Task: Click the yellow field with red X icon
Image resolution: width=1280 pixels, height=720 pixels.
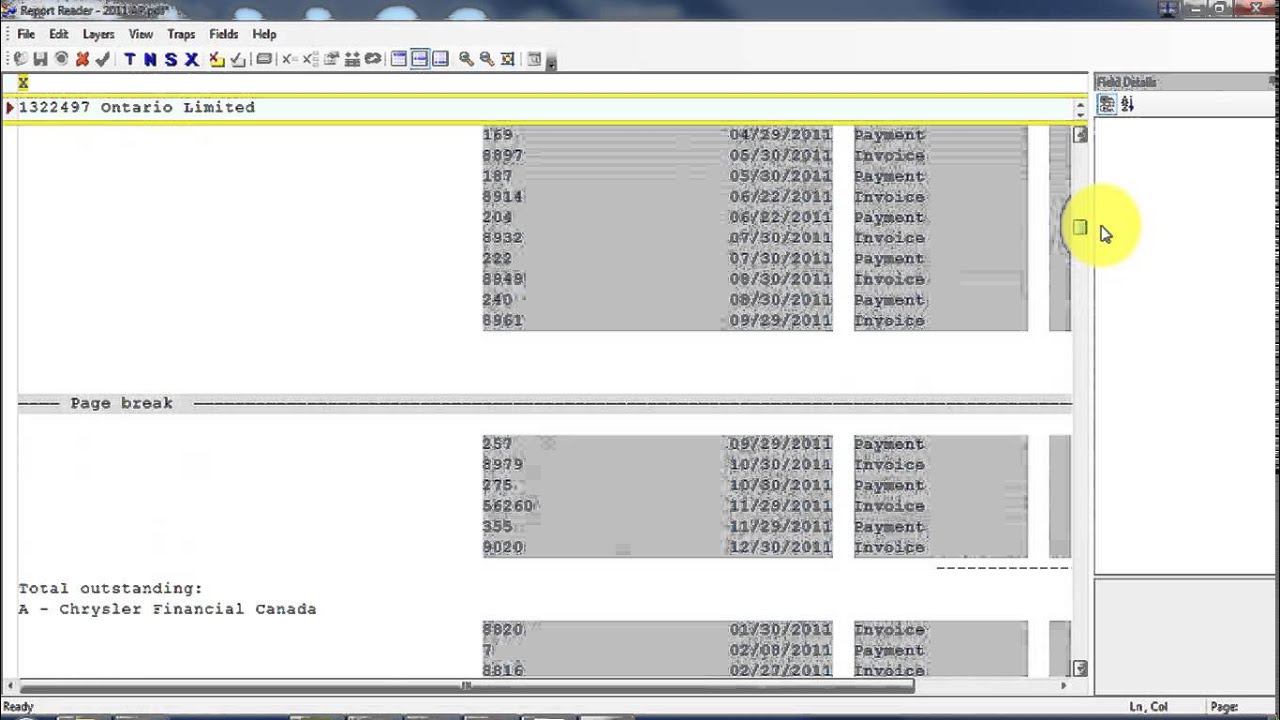Action: tap(217, 59)
